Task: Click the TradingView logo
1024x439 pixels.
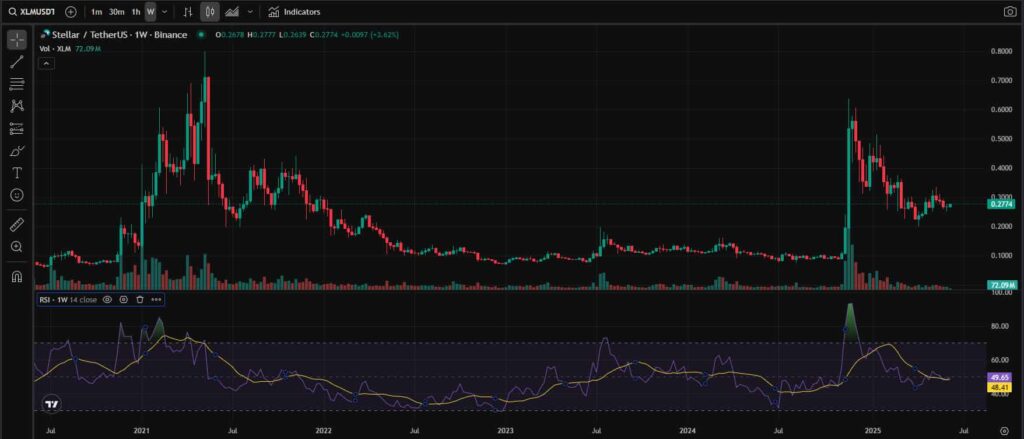Action: pyautogui.click(x=51, y=404)
